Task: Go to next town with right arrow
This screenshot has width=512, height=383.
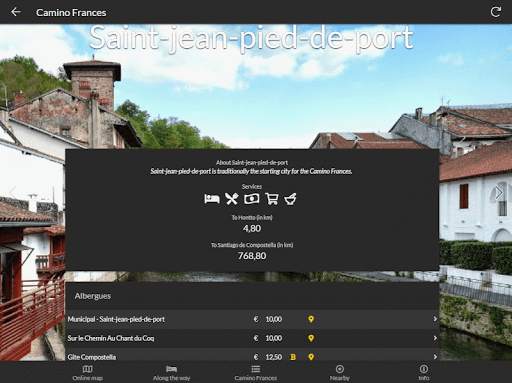Action: pos(499,192)
